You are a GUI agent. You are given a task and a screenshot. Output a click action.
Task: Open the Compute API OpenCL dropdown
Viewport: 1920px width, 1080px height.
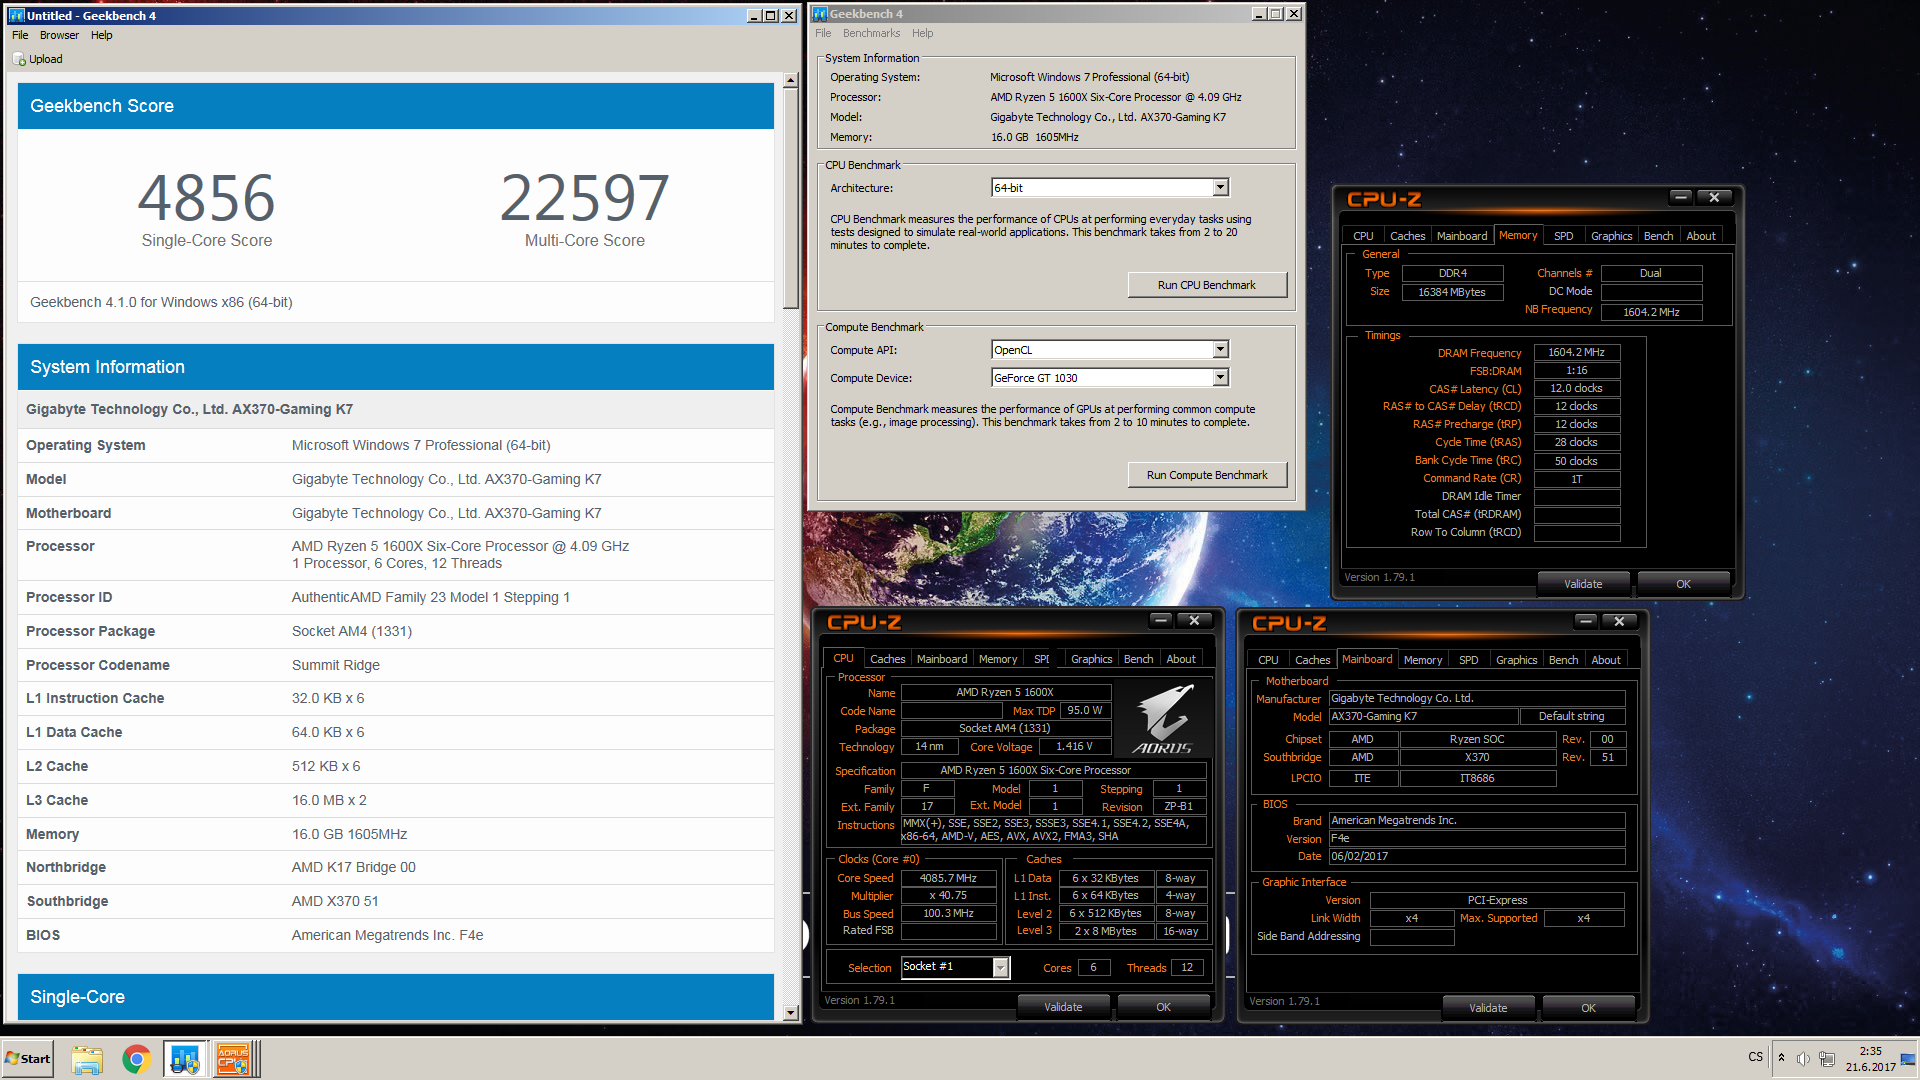[1220, 349]
